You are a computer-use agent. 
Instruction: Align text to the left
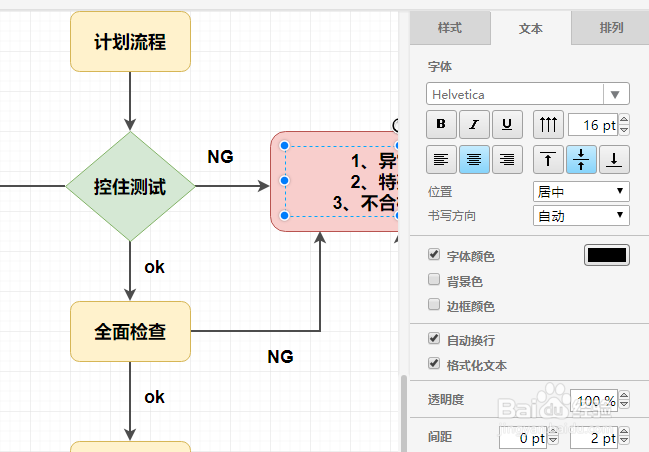point(441,159)
